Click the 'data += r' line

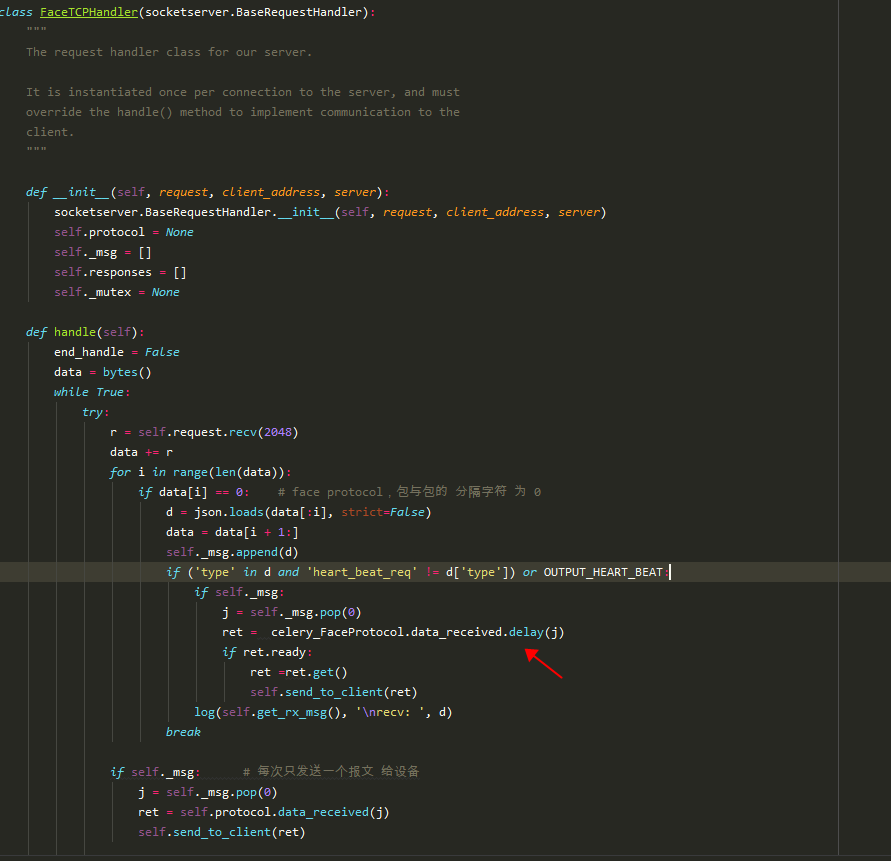pos(141,452)
